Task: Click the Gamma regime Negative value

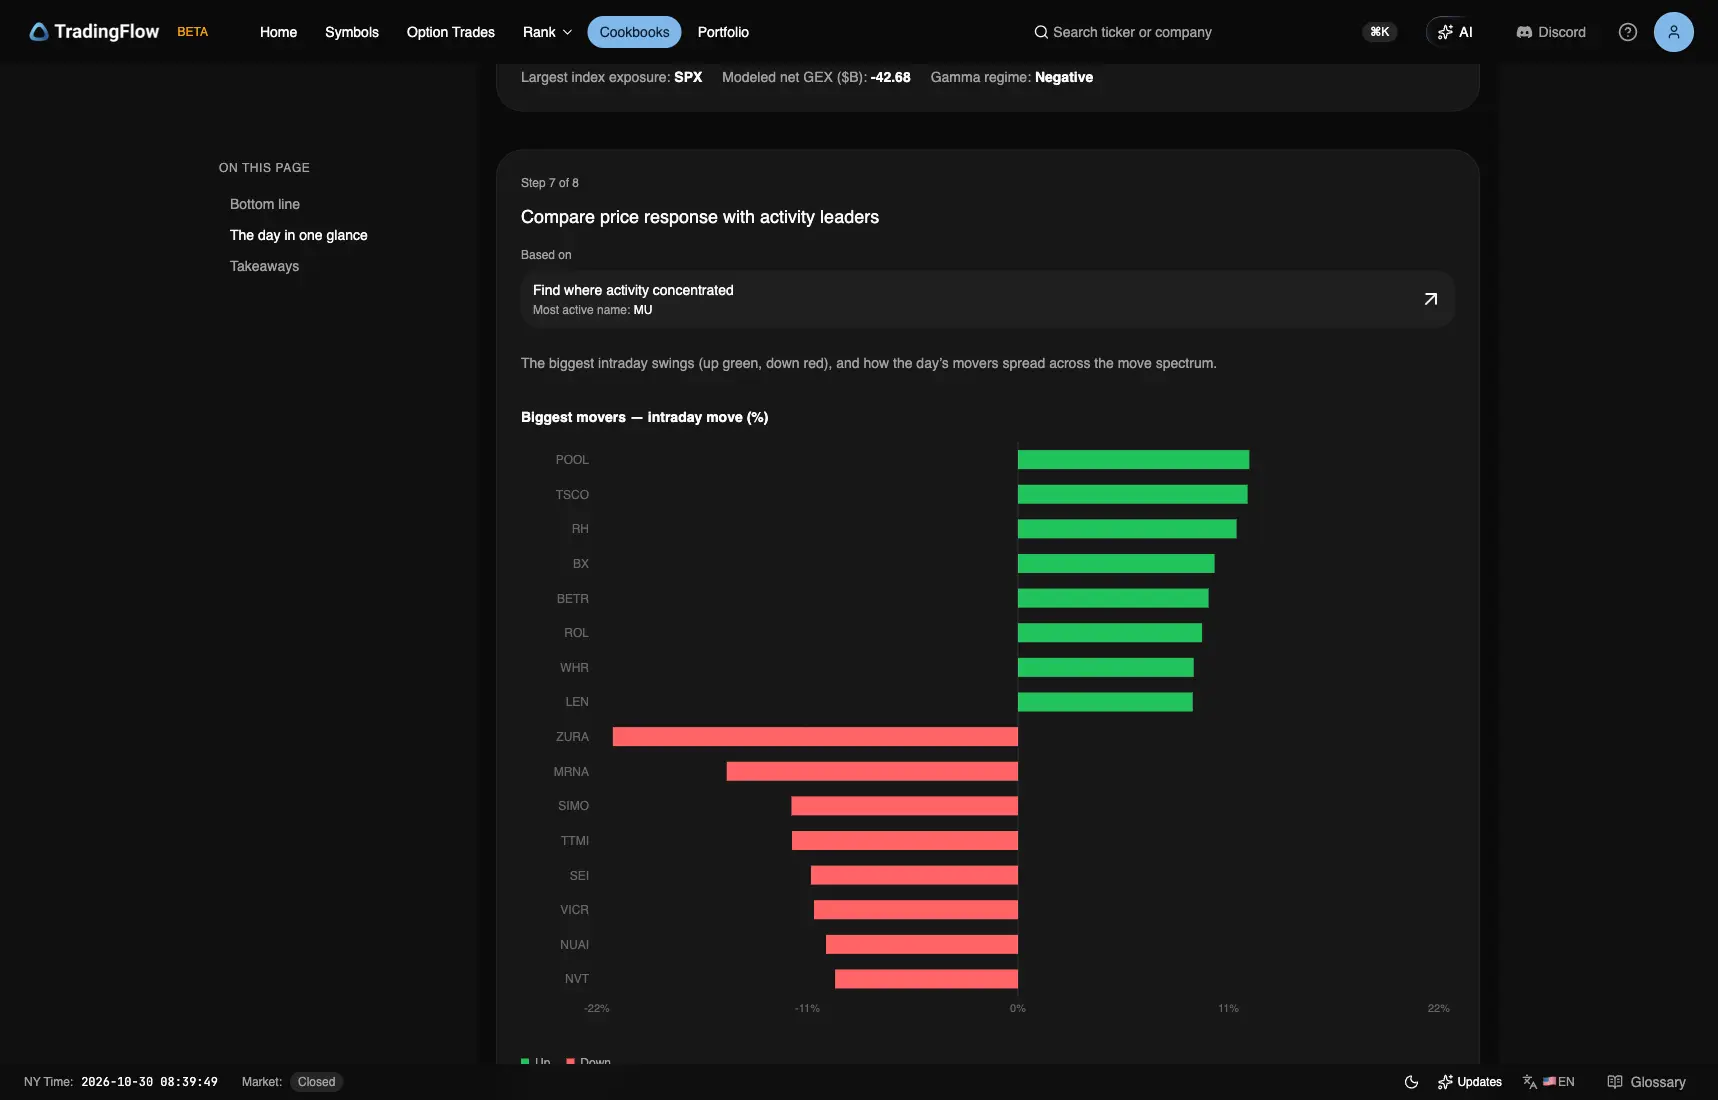Action: [x=1063, y=77]
